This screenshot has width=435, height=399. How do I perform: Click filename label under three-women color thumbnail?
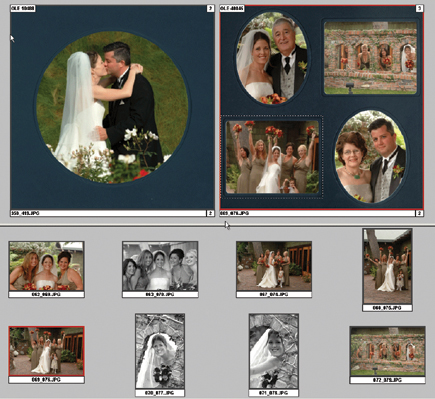coord(46,295)
